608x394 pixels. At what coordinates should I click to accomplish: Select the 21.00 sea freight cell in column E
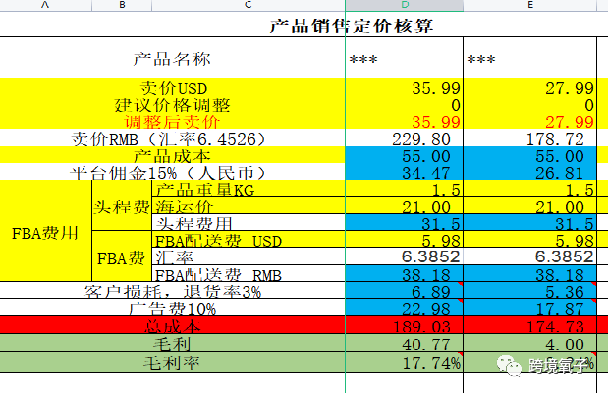530,206
